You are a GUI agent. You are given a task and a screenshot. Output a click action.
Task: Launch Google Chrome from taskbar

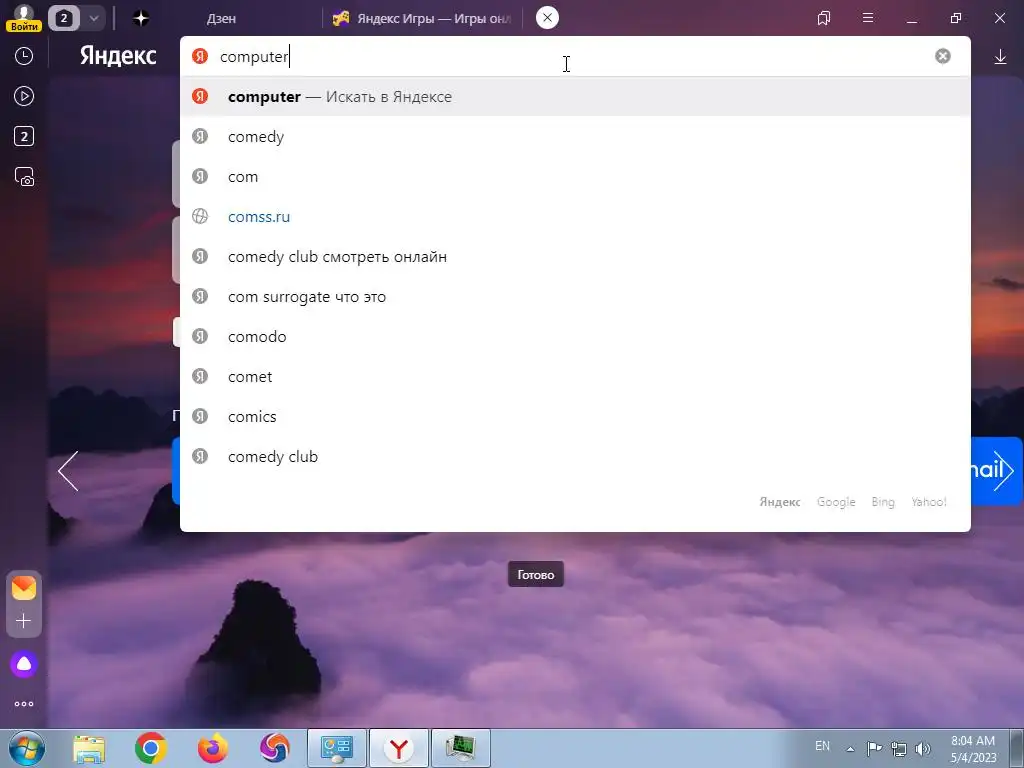pos(151,748)
